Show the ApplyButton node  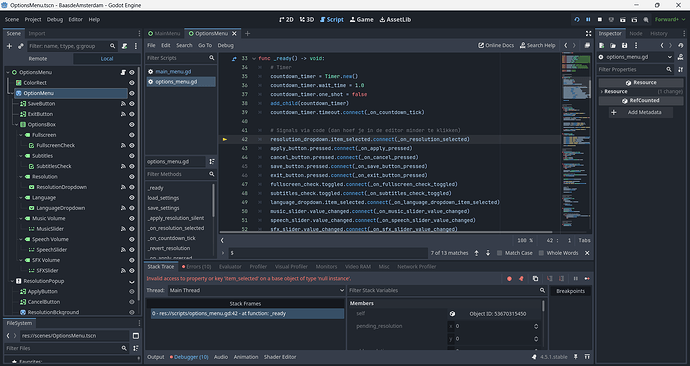[132, 291]
